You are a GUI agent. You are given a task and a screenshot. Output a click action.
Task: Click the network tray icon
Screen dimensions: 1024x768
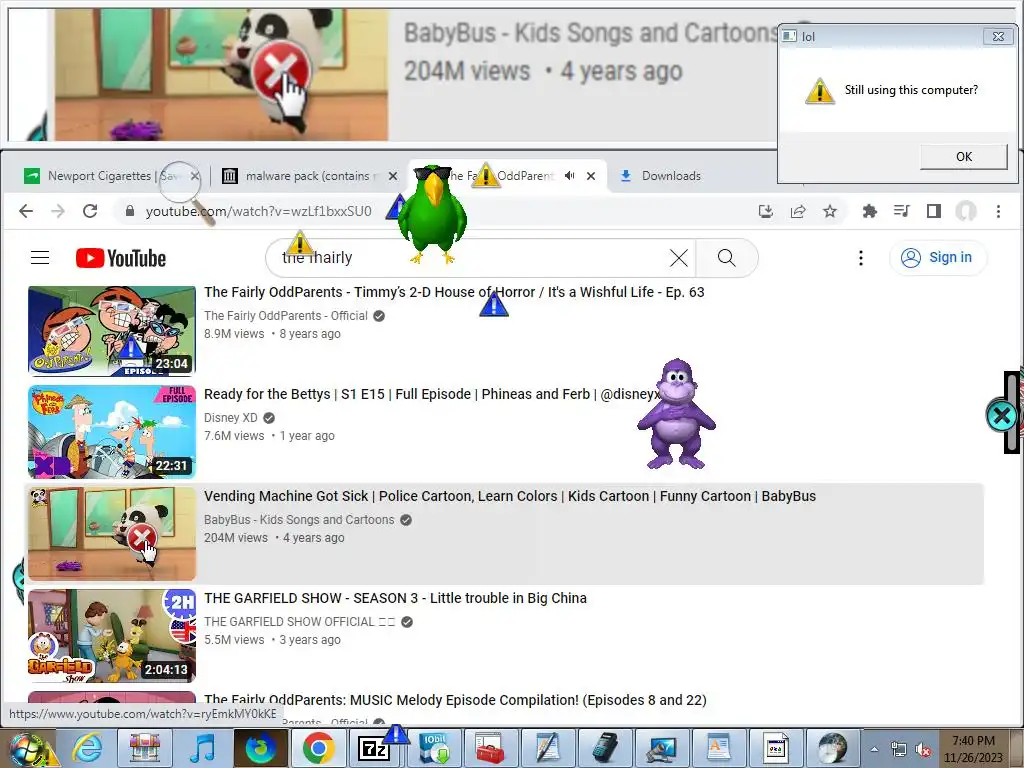(899, 750)
